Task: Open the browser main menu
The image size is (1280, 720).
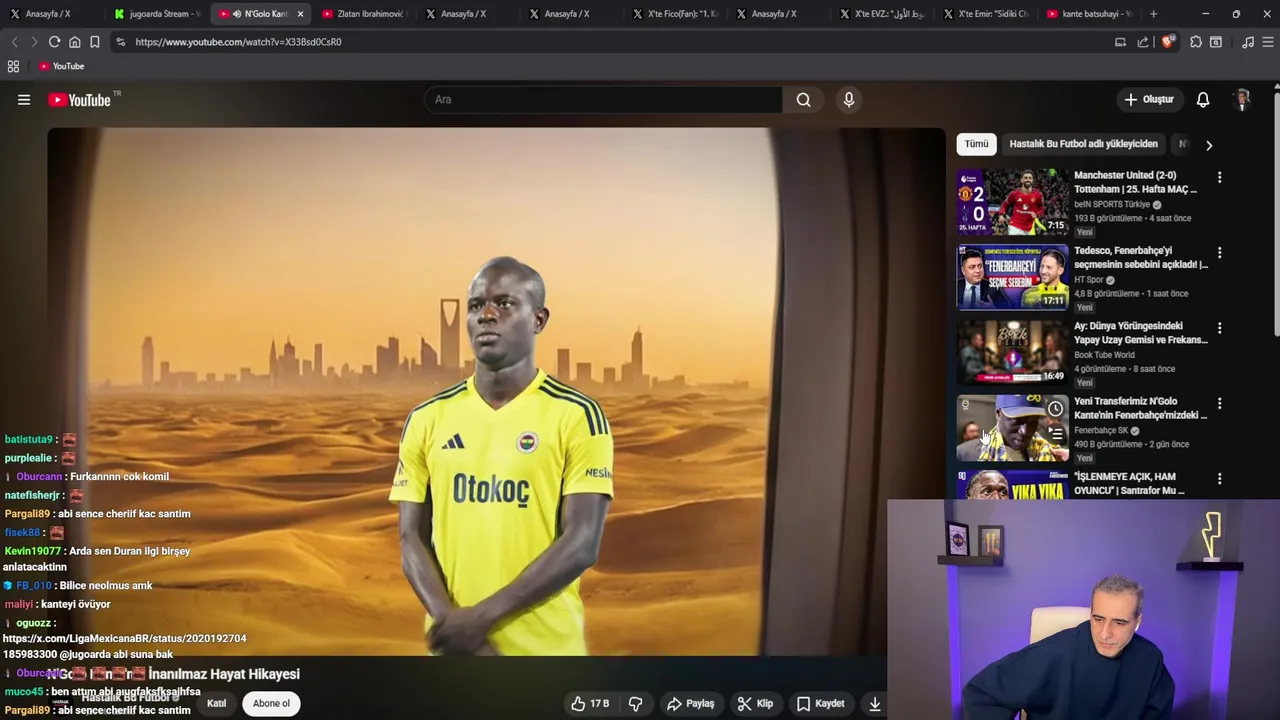Action: 1268,42
